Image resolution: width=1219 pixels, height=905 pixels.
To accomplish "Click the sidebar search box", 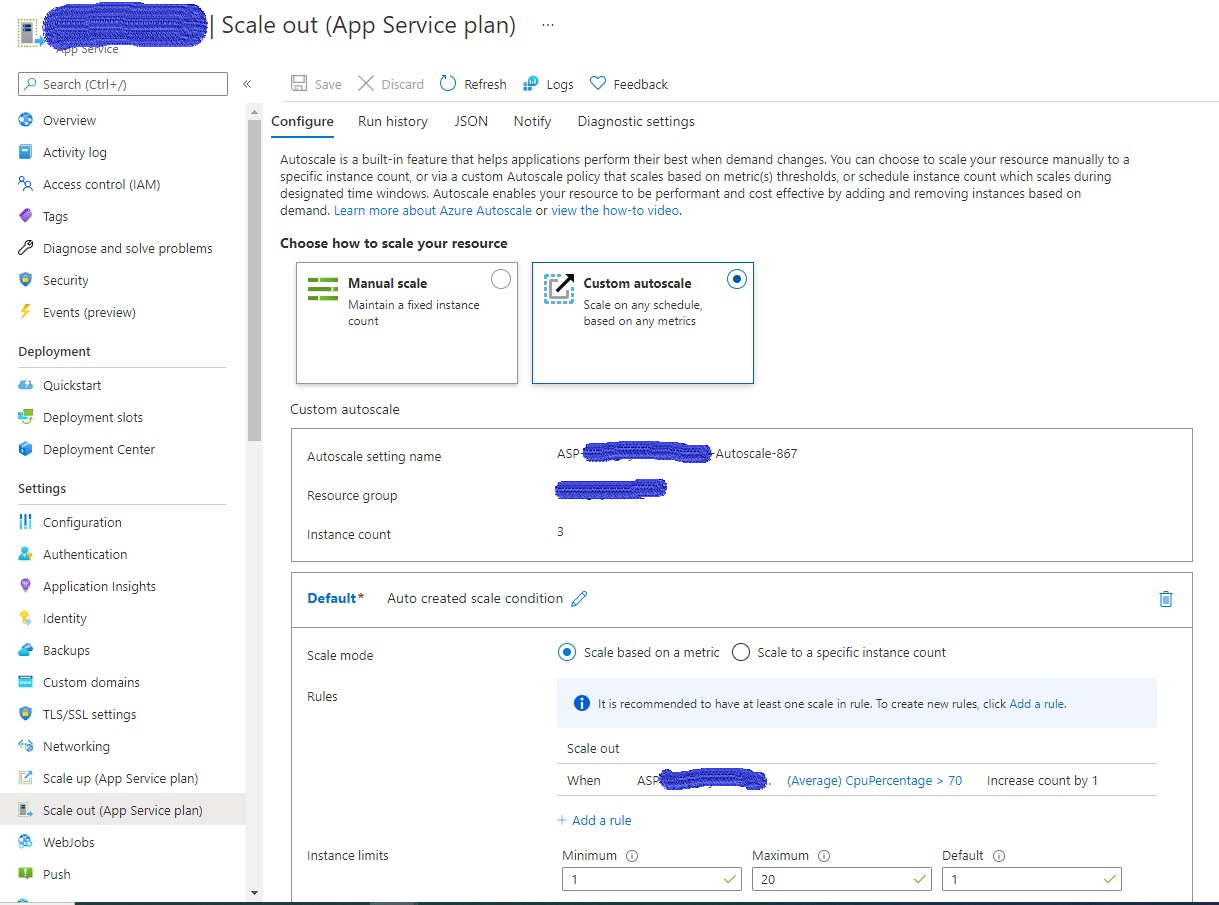I will click(x=123, y=84).
